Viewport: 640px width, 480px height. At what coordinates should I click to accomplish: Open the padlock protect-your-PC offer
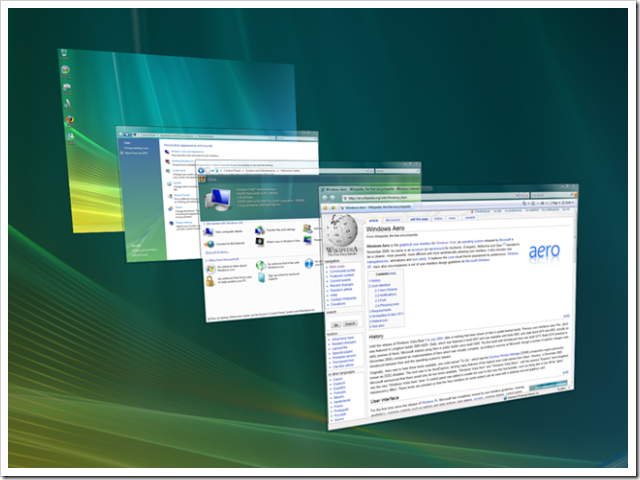click(x=210, y=281)
